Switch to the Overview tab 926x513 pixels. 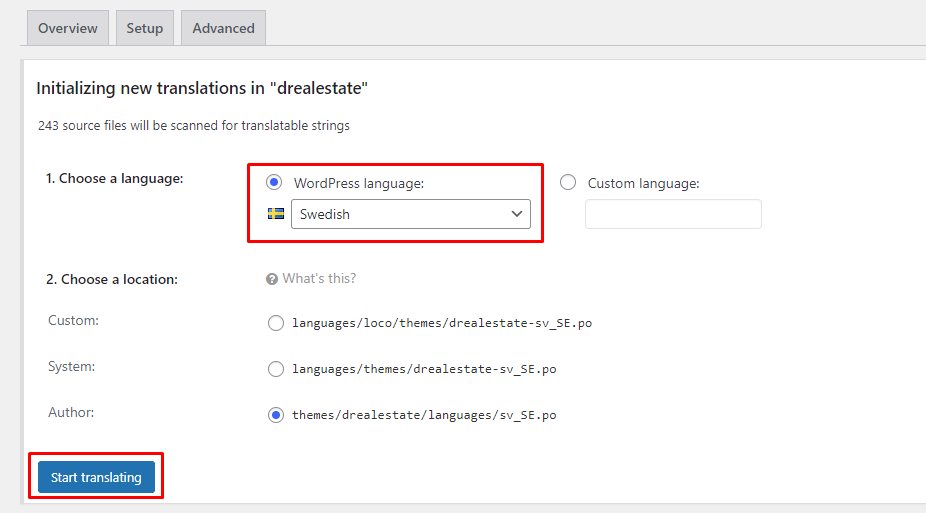point(68,28)
